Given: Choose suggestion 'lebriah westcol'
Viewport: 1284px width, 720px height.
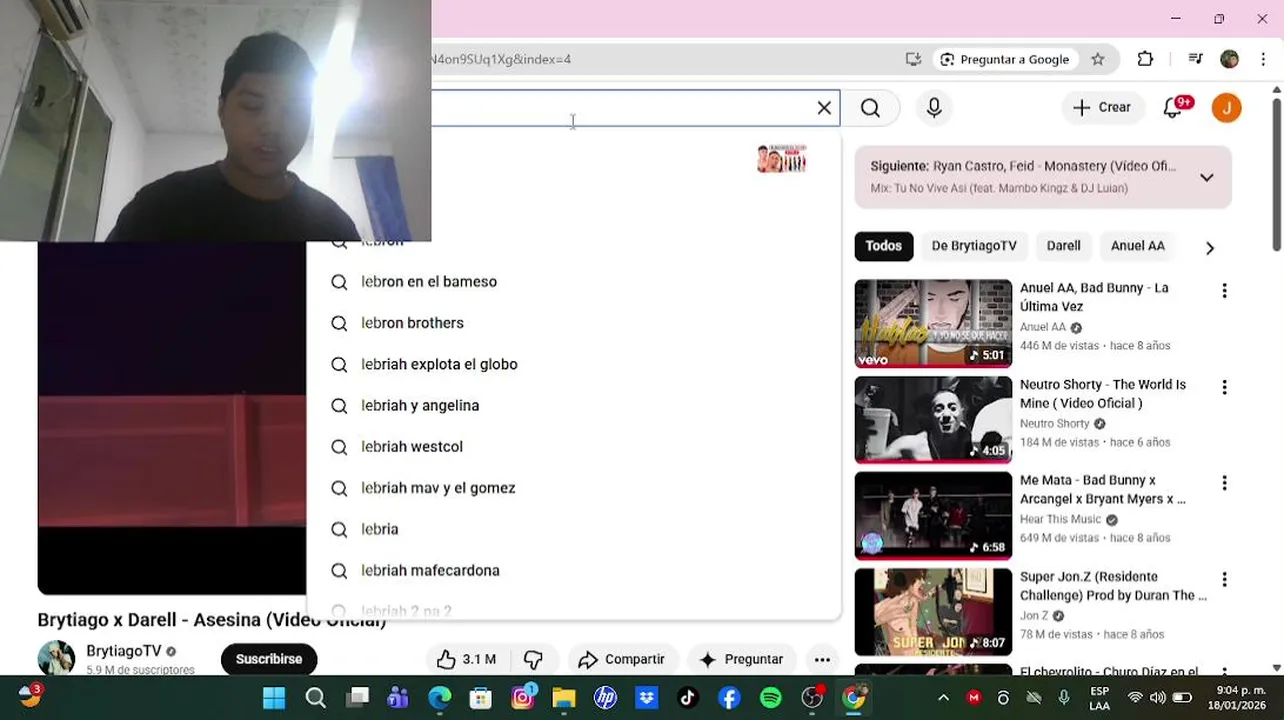Looking at the screenshot, I should (574, 446).
